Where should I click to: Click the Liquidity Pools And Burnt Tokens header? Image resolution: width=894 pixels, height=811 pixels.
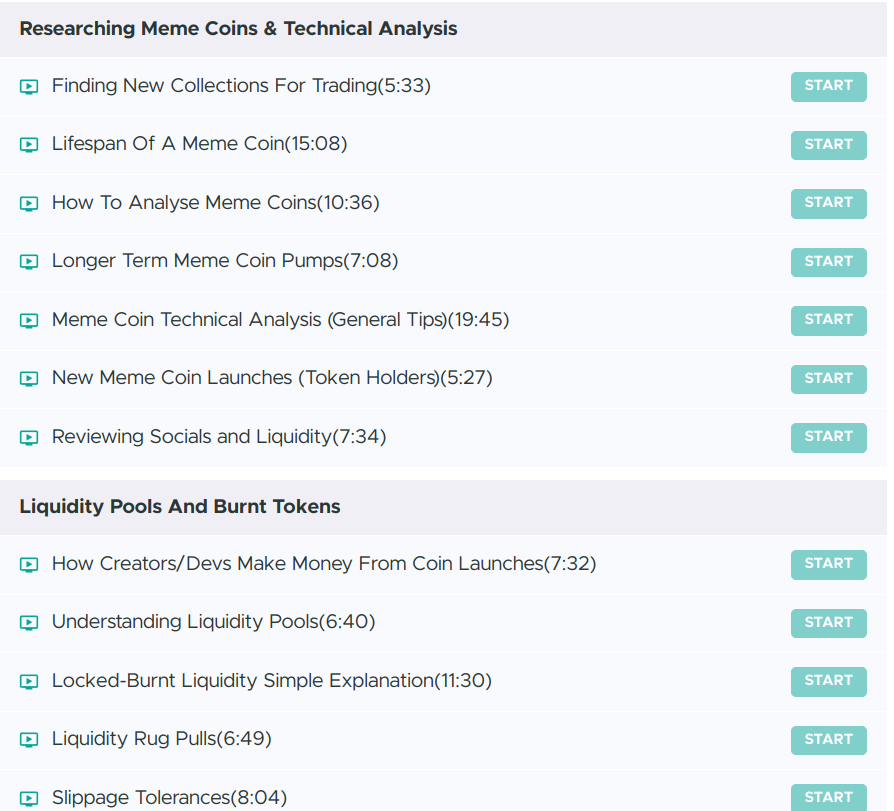pyautogui.click(x=180, y=507)
